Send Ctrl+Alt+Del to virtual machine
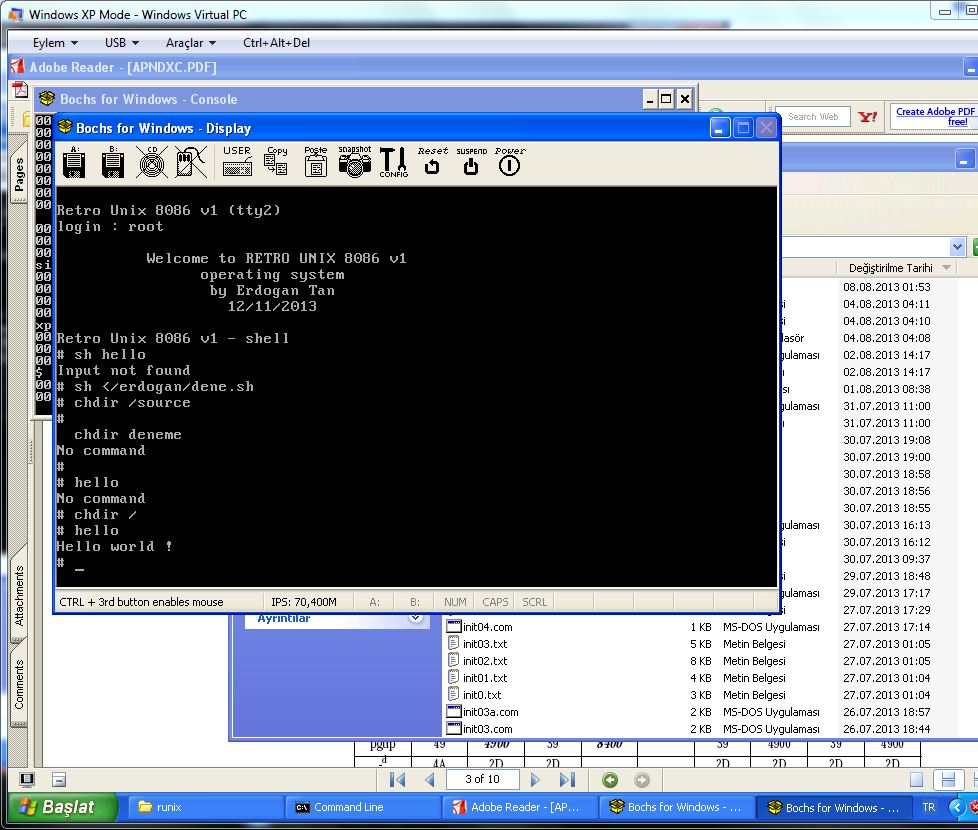Viewport: 978px width, 830px height. pos(276,43)
